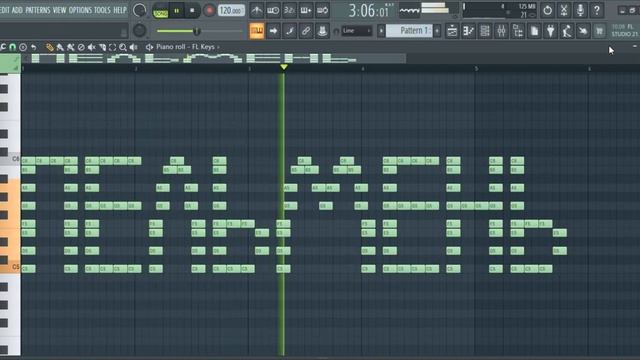Open the scissors audio editor icon
The height and width of the screenshot is (360, 640).
(x=564, y=10)
